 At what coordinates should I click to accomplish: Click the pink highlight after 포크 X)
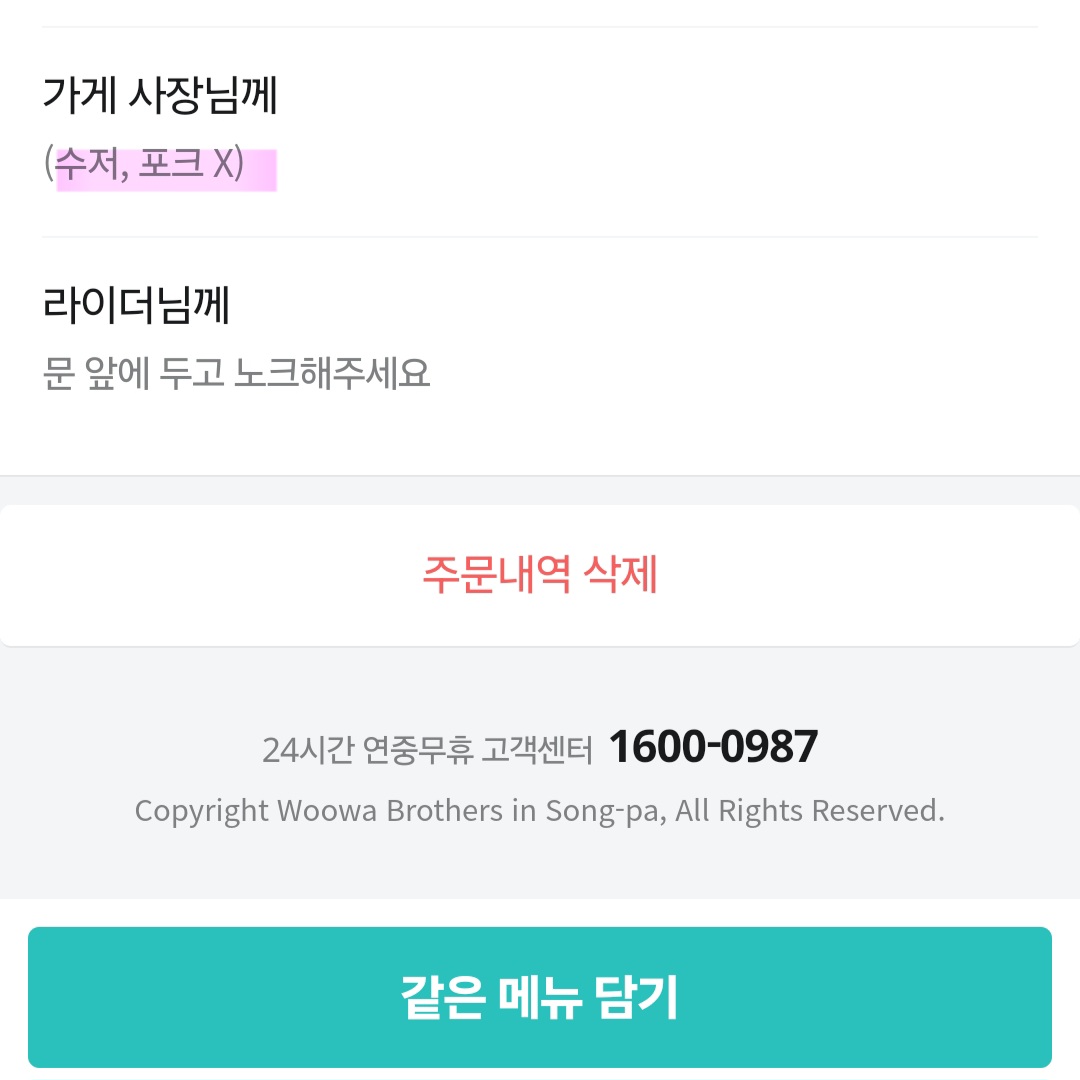(x=262, y=168)
